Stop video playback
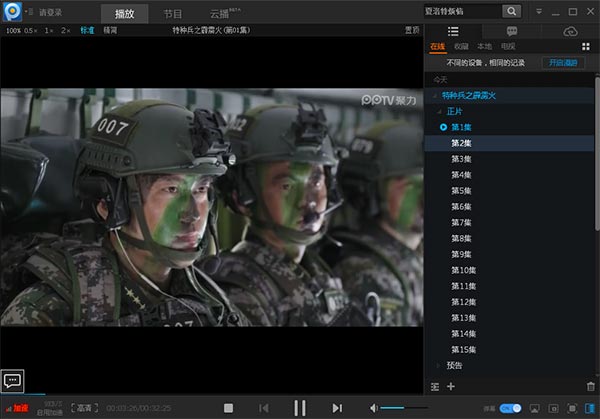The image size is (600, 419). (228, 408)
